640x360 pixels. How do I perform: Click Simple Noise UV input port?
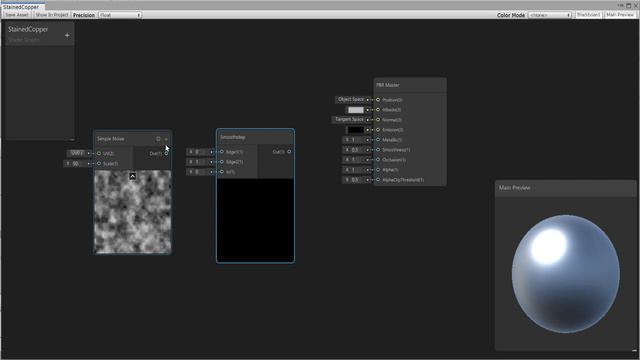coord(99,153)
